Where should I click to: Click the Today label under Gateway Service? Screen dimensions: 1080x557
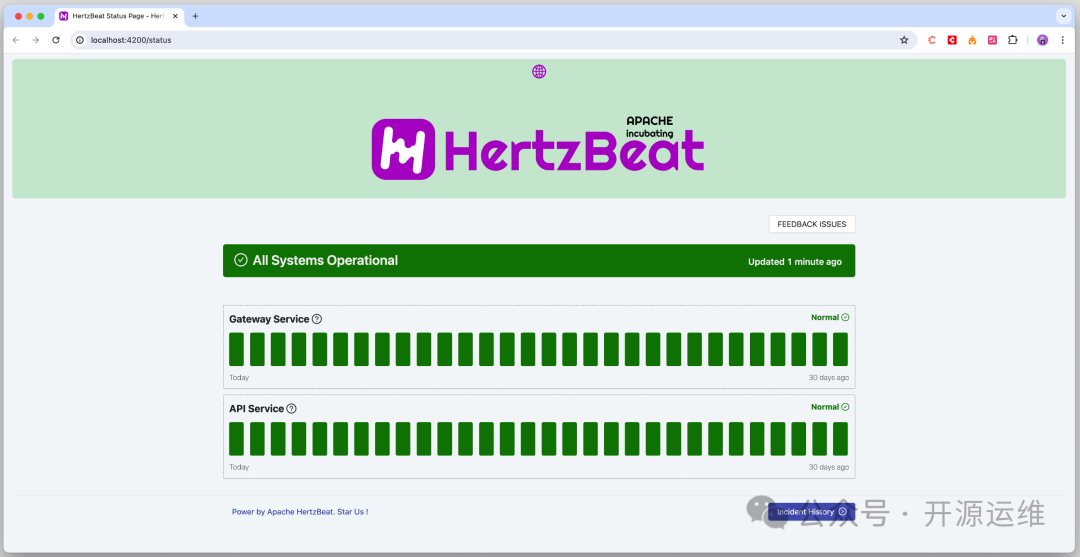pos(239,377)
